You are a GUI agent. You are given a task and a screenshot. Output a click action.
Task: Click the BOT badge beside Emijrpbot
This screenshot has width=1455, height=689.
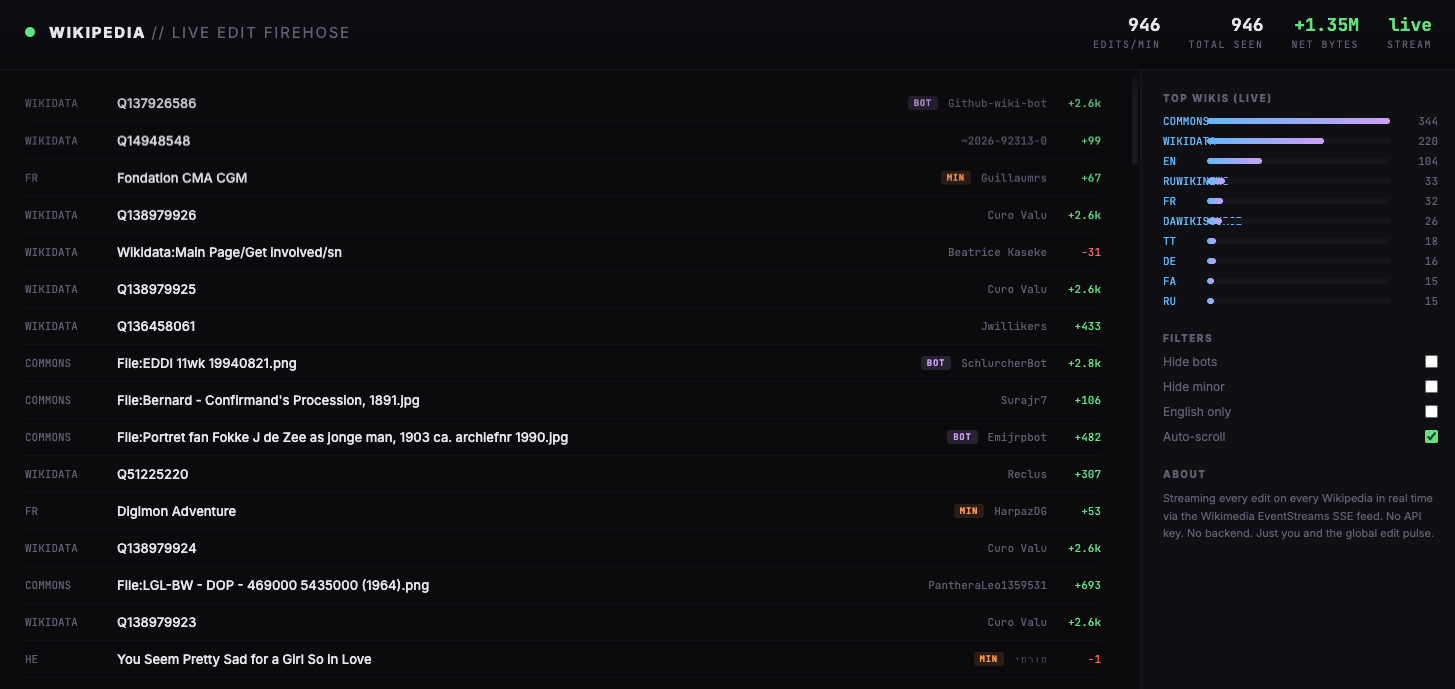coord(961,437)
